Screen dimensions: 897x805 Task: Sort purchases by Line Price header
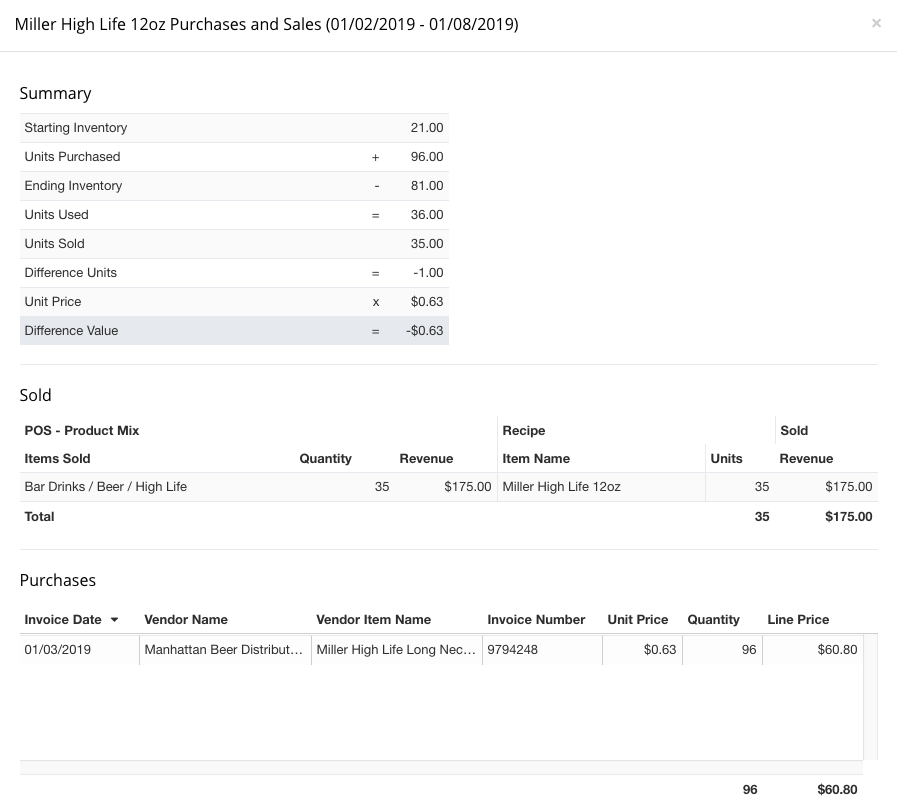(x=798, y=620)
